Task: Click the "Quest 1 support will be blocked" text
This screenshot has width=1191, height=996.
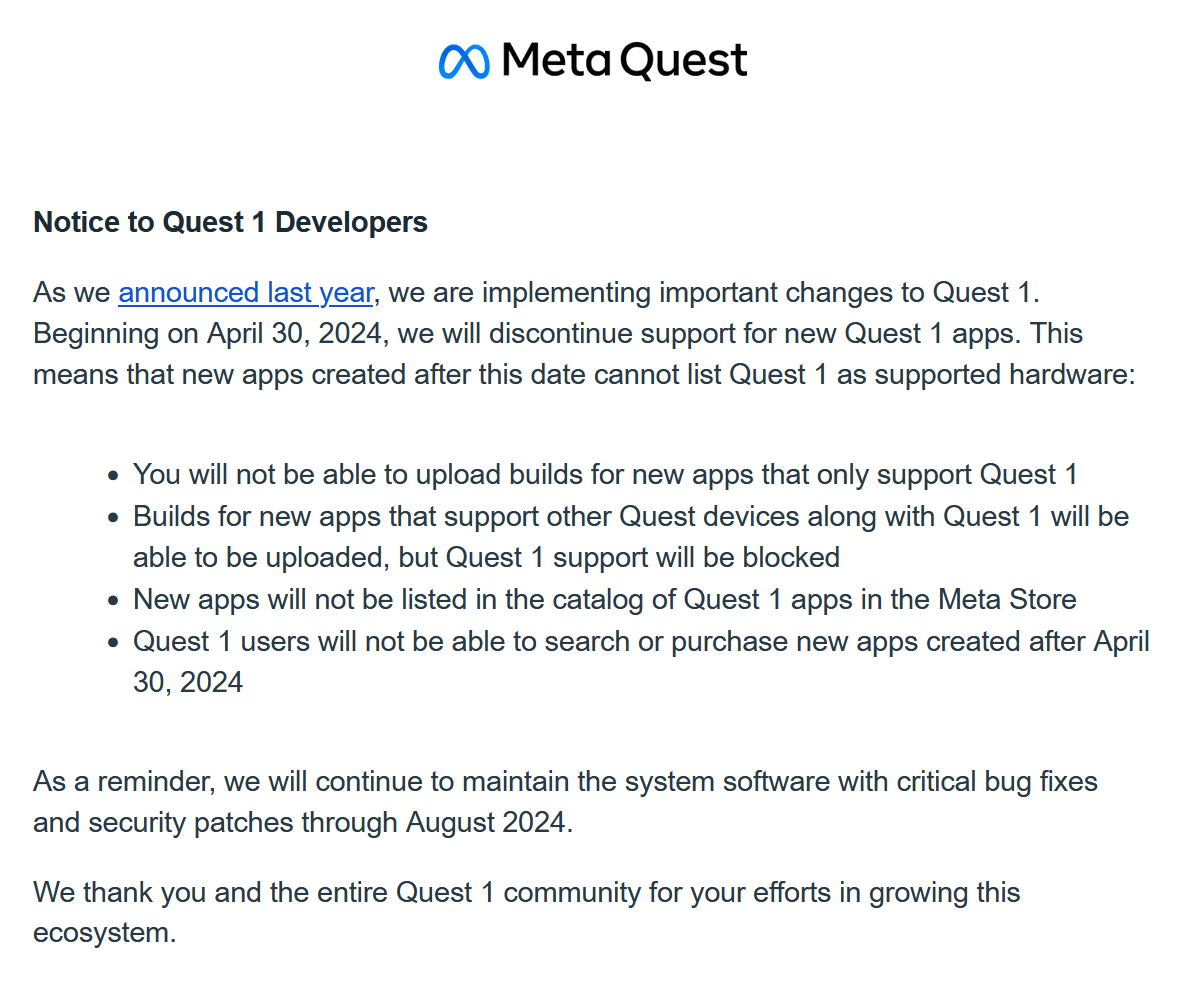Action: point(642,557)
